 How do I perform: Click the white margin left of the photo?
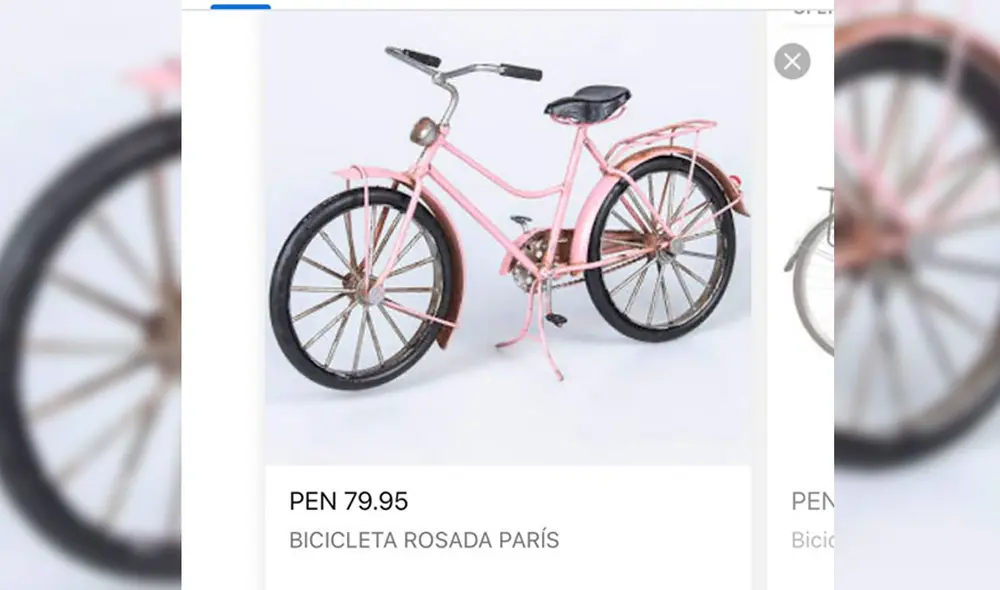(x=222, y=300)
